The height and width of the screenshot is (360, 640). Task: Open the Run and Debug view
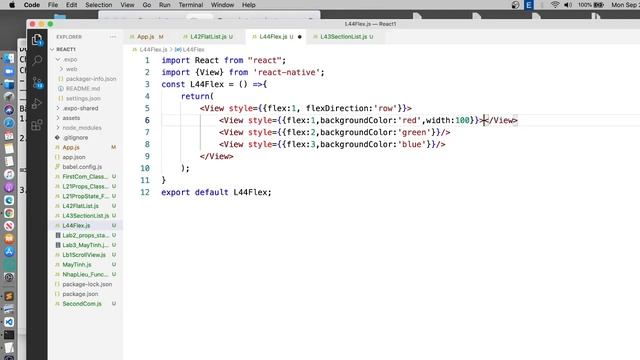tap(37, 104)
